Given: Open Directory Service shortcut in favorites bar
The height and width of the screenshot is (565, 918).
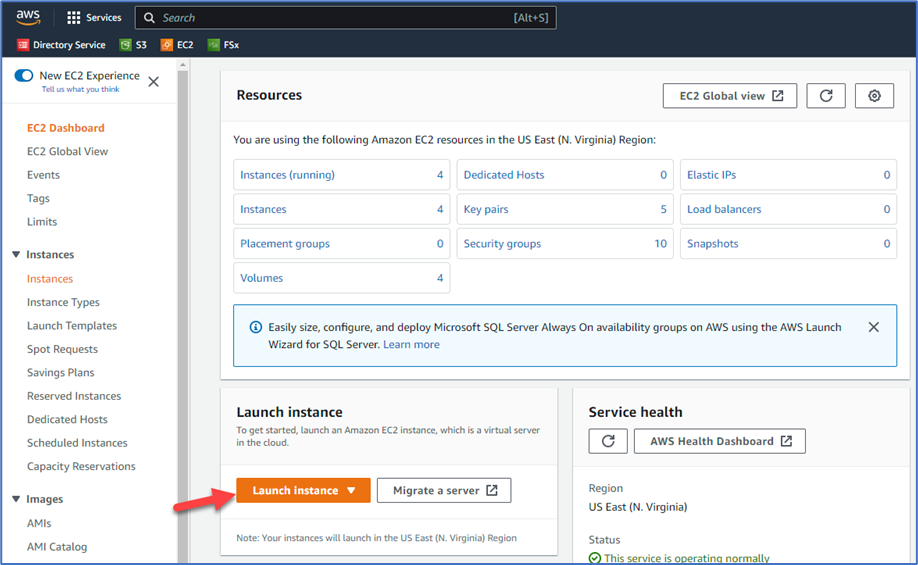Looking at the screenshot, I should pyautogui.click(x=61, y=45).
